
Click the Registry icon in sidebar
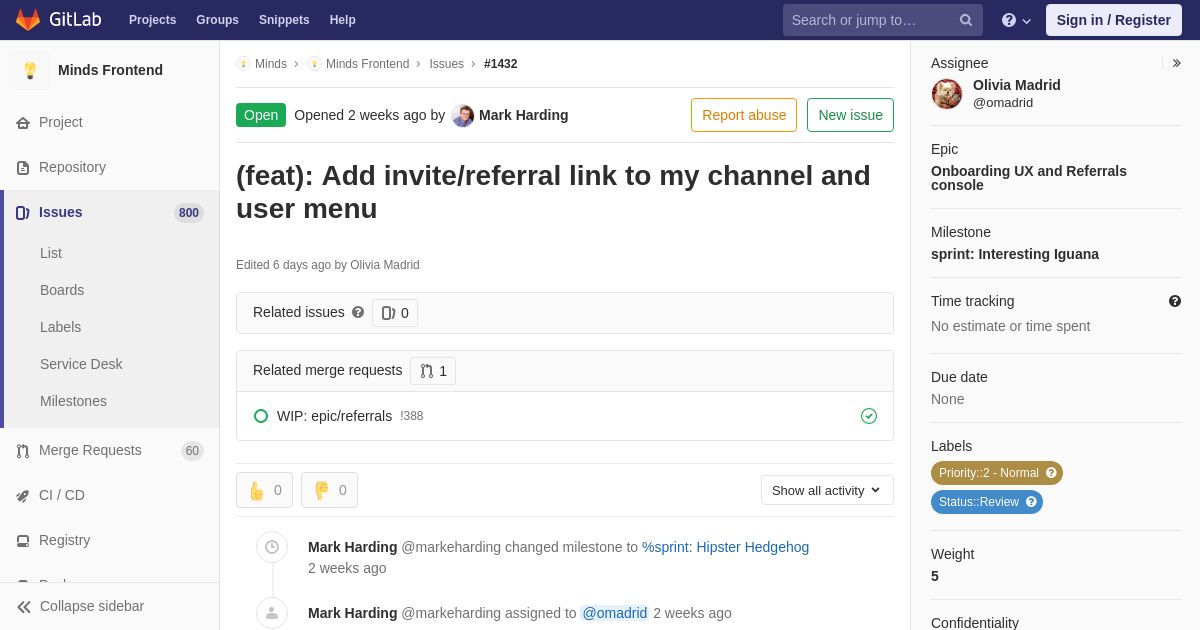[x=23, y=541]
